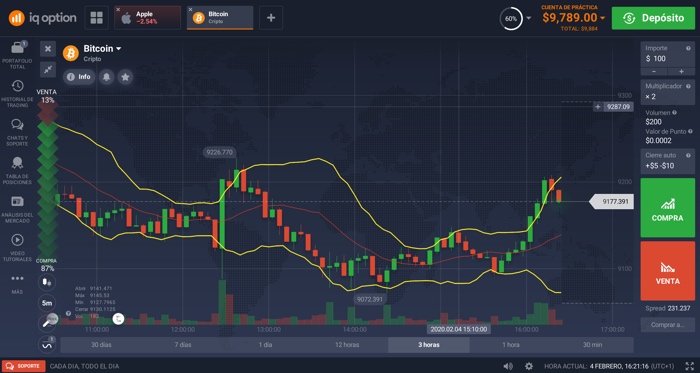Open the Cierre auto +$5 -$10 settings
Viewport: 700px width, 373px height.
click(668, 161)
